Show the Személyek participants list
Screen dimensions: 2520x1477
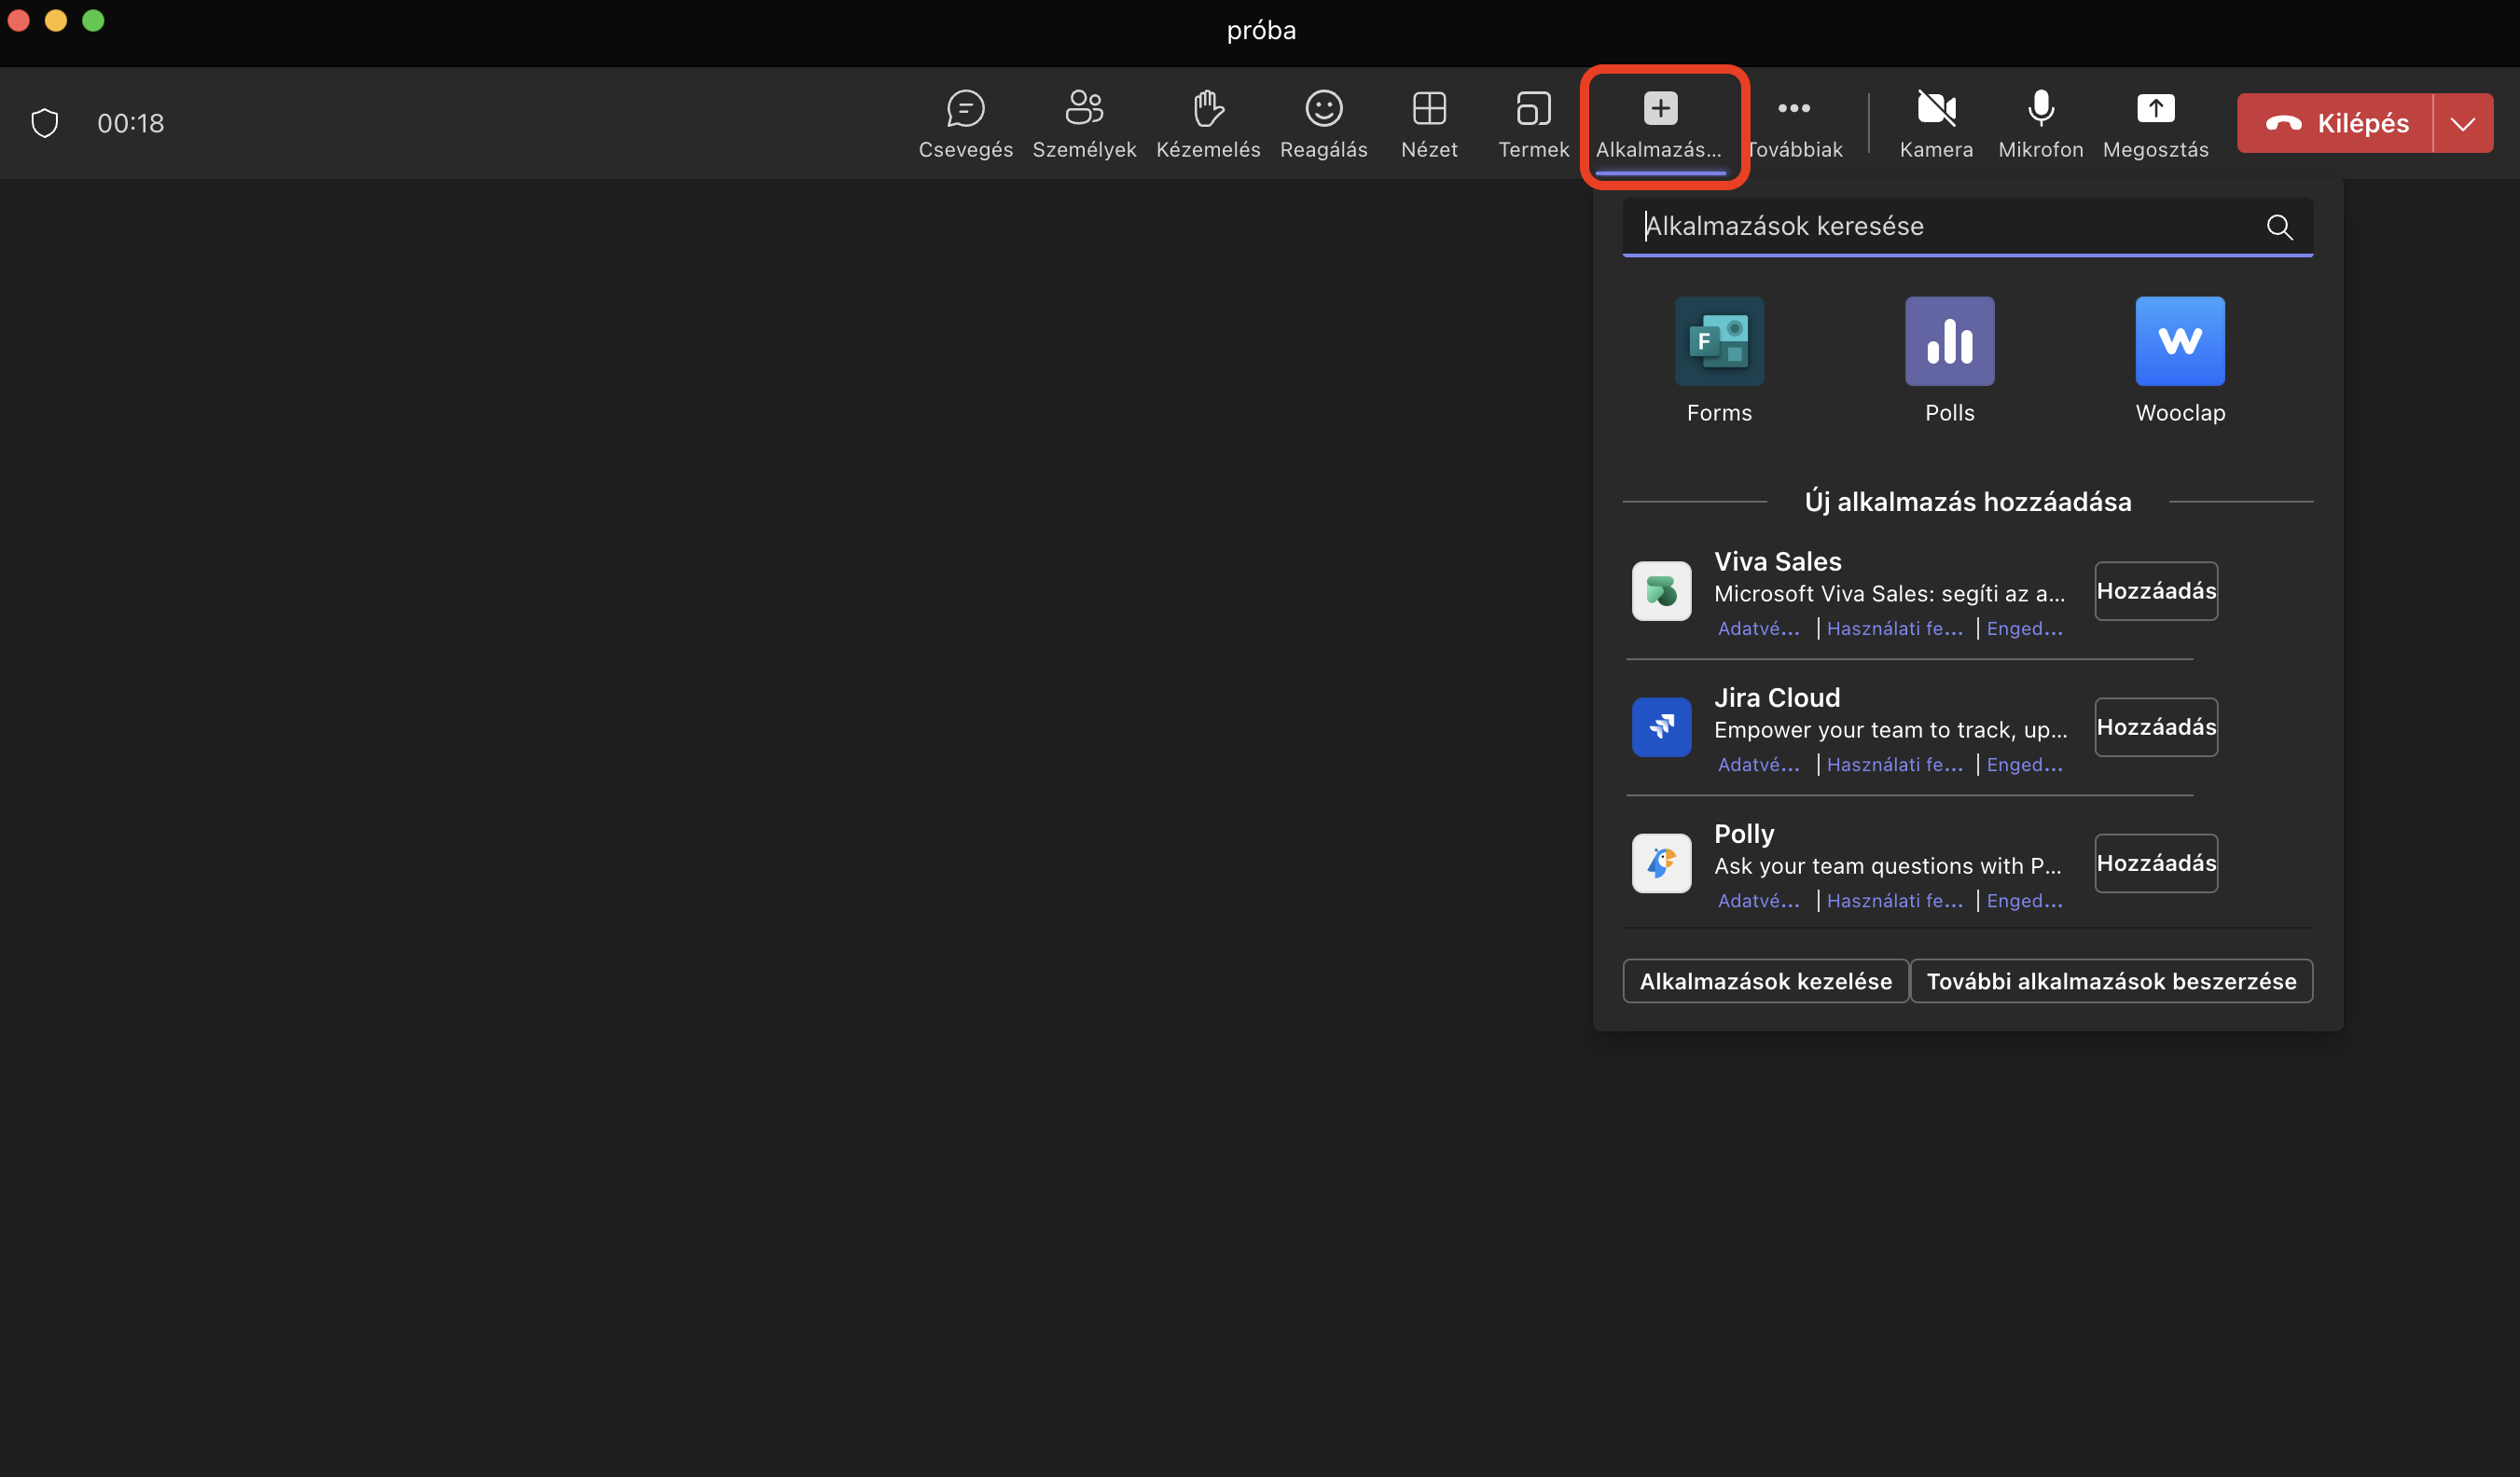tap(1084, 124)
